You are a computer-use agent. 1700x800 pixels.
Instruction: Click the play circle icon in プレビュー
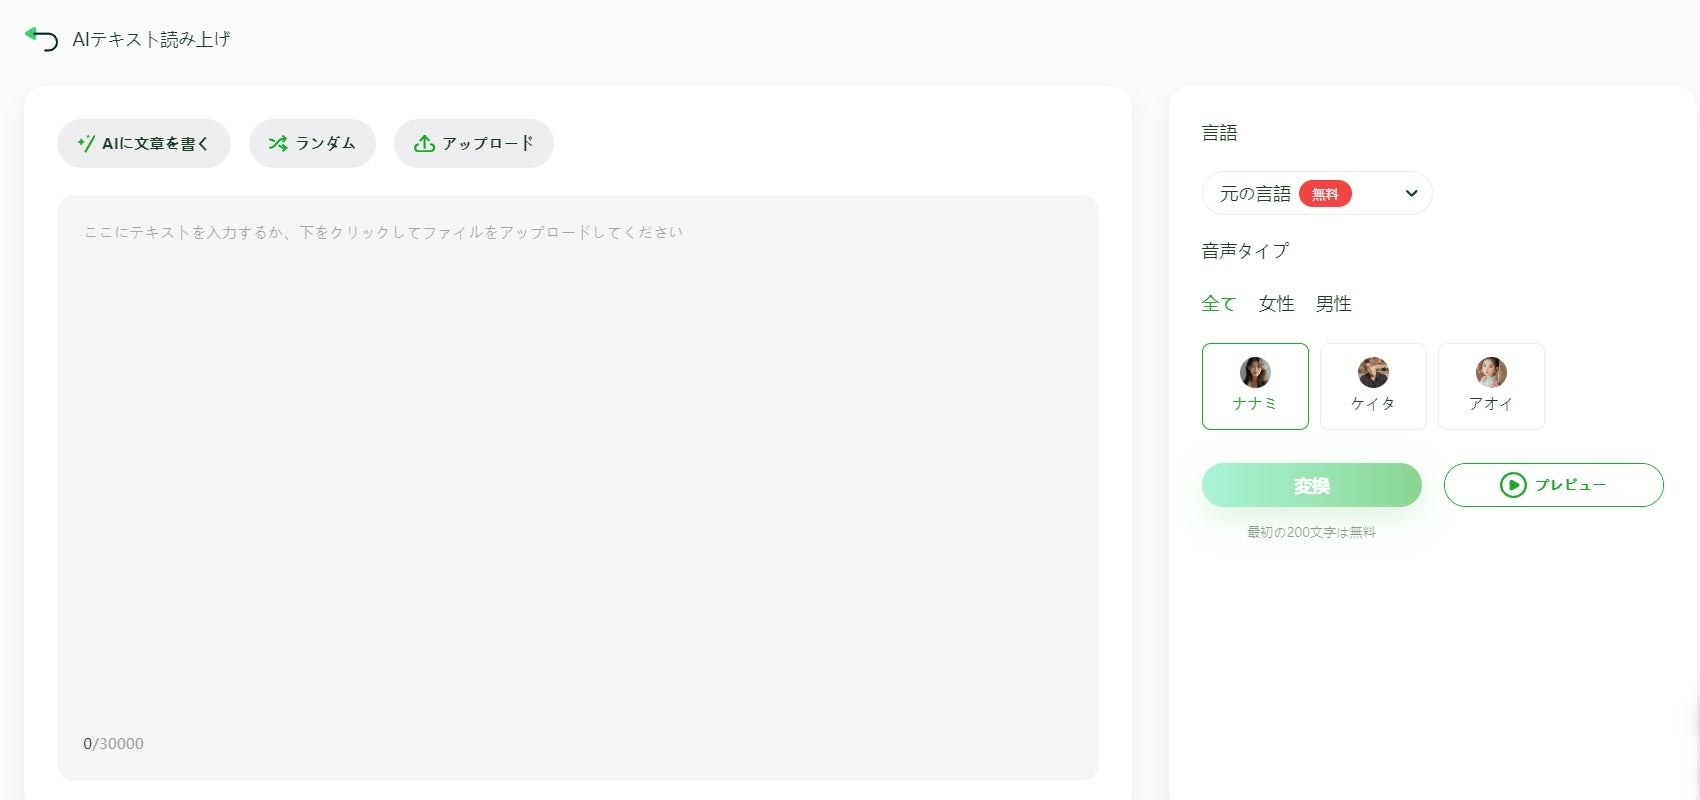pos(1513,485)
